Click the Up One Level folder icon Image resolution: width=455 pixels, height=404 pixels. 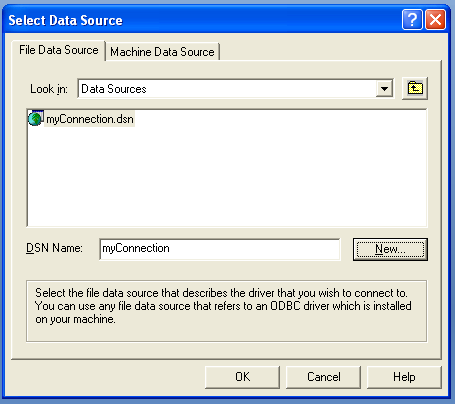415,88
